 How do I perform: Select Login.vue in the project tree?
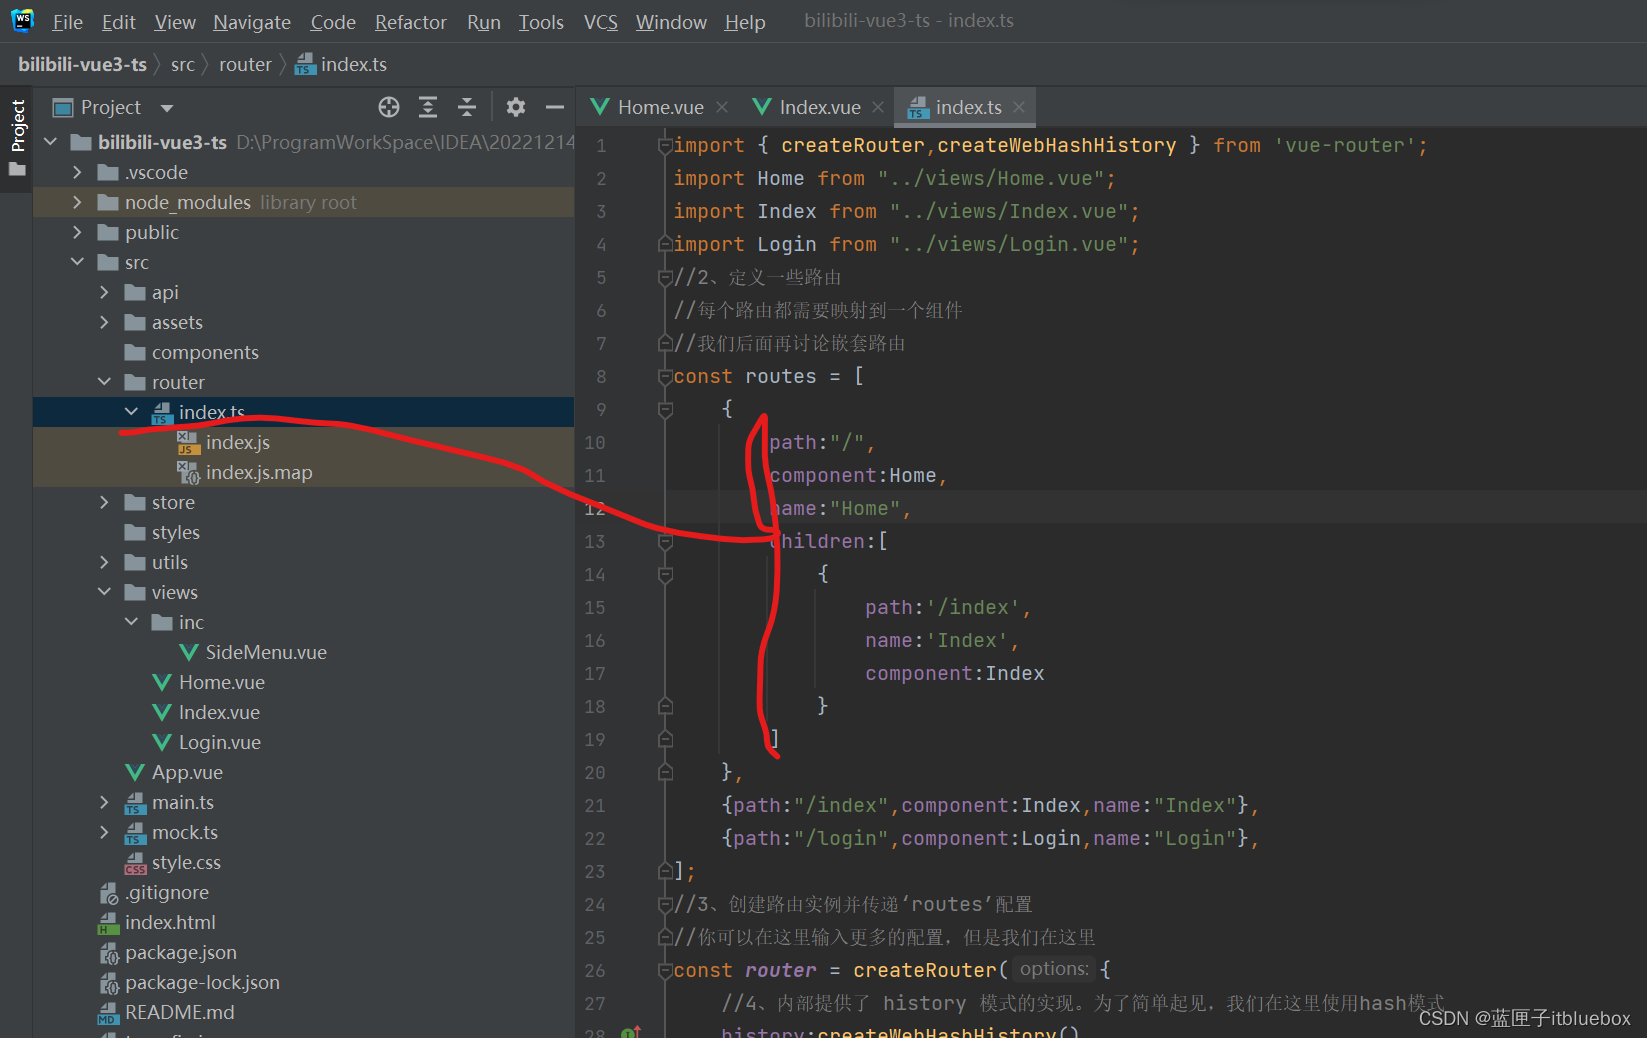[x=219, y=742]
